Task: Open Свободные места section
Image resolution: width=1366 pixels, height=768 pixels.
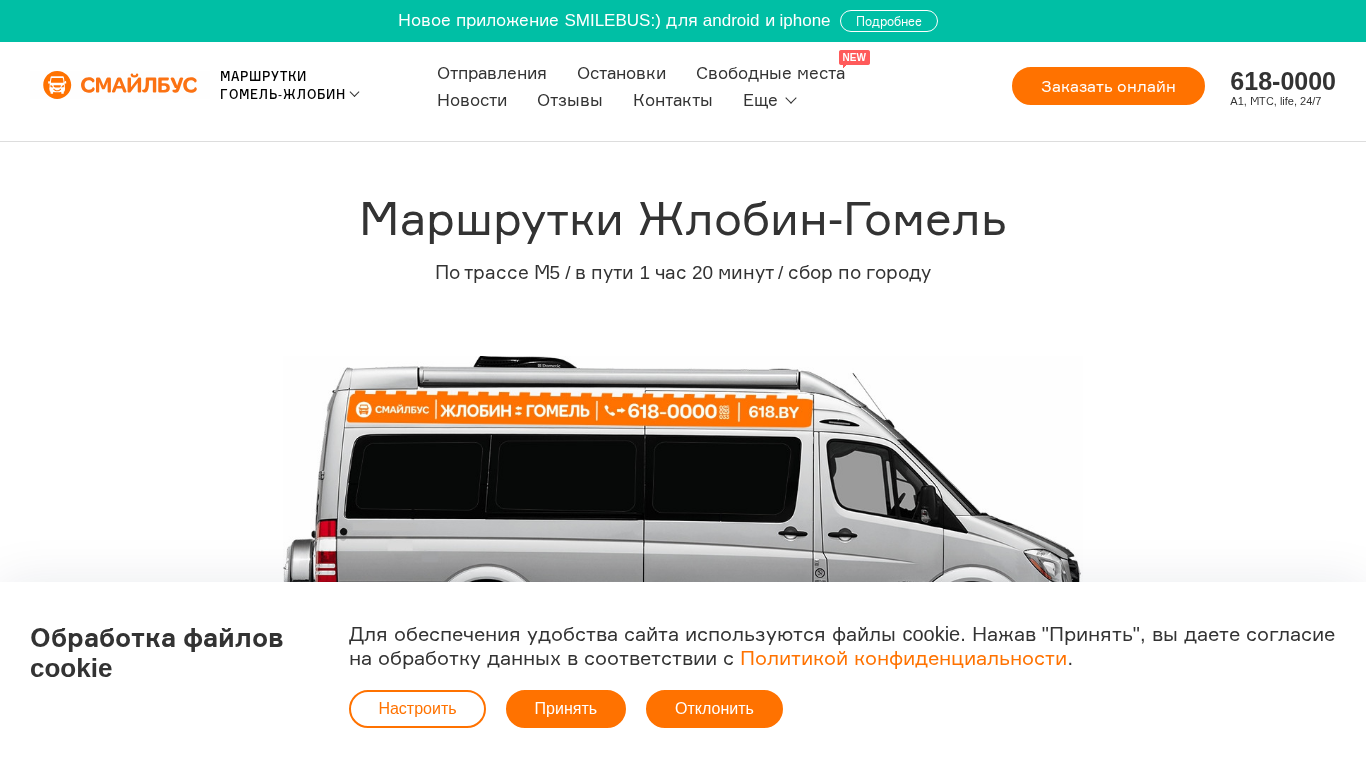Action: [770, 73]
